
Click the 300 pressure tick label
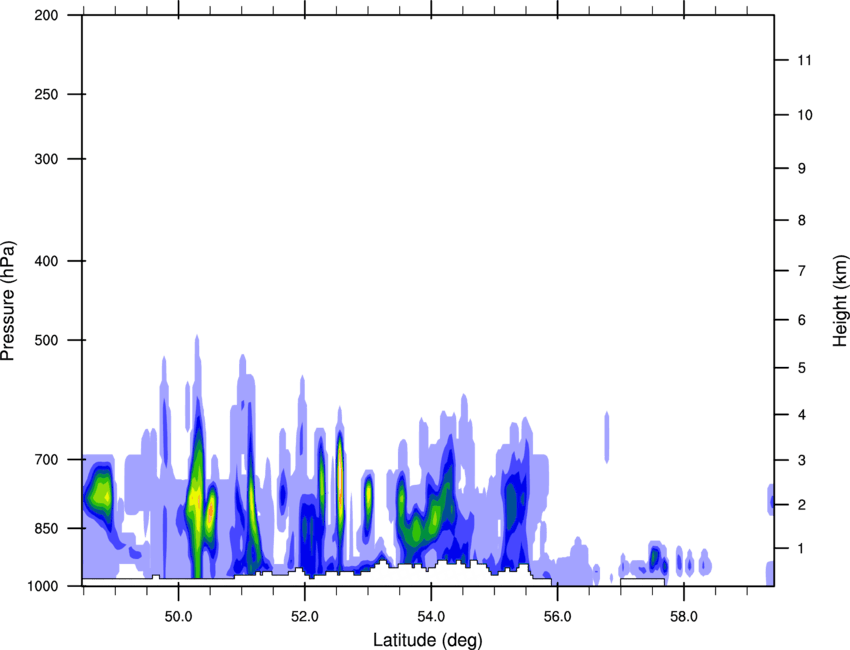click(47, 159)
